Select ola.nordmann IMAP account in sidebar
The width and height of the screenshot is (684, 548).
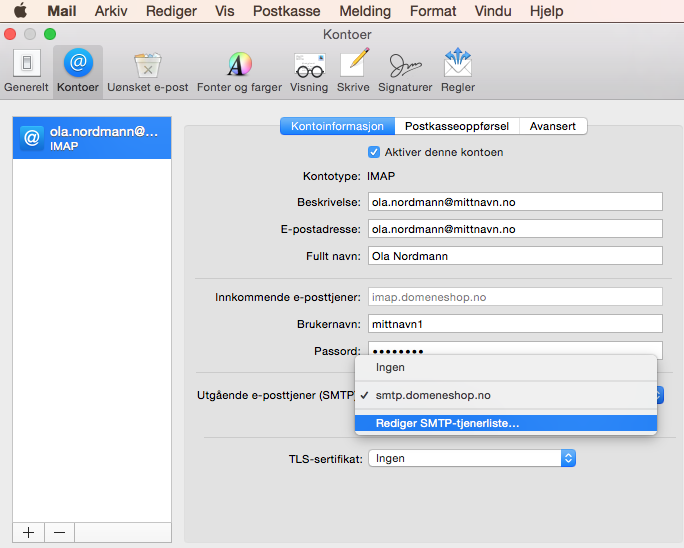click(92, 138)
